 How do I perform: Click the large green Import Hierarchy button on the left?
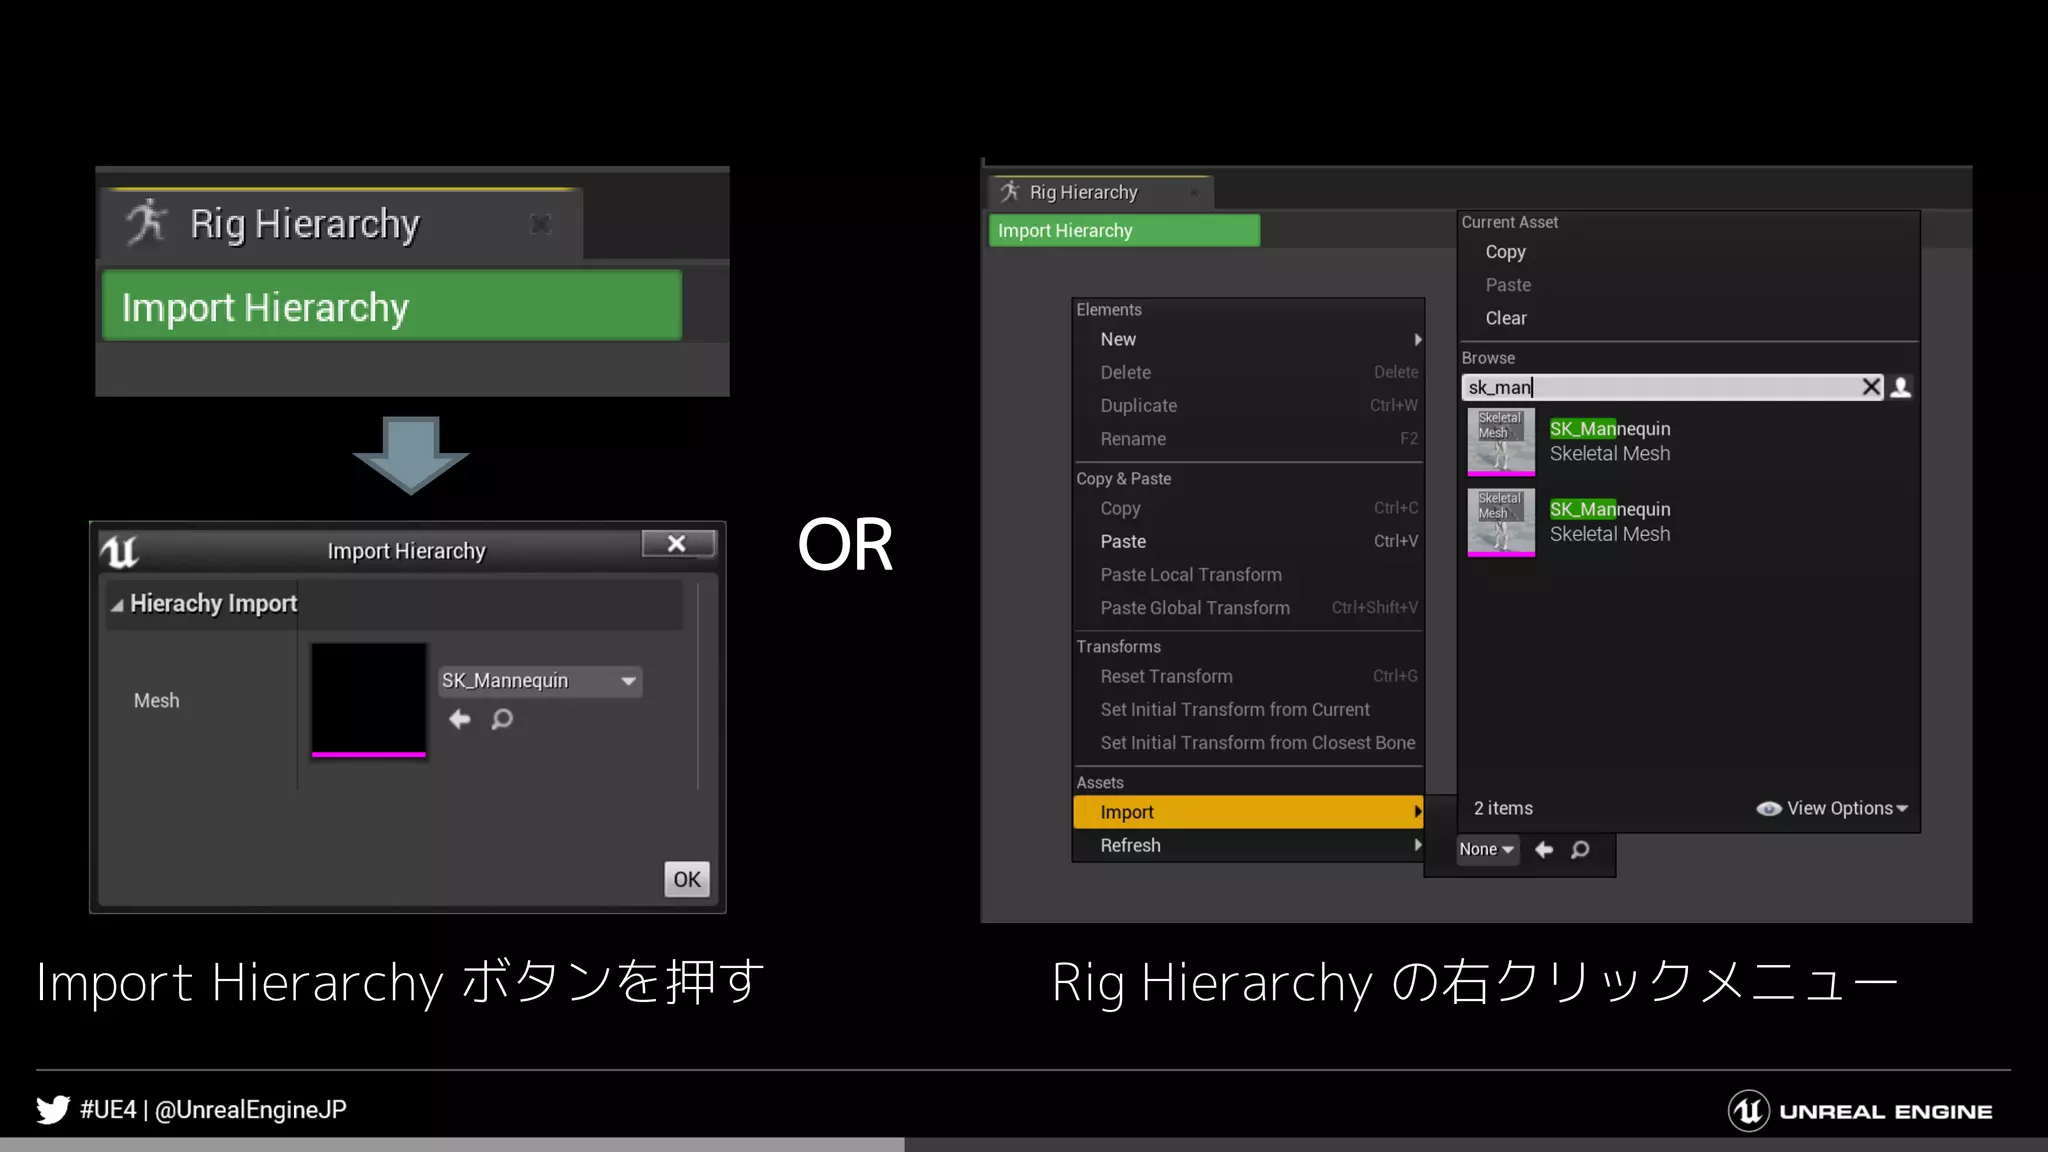coord(392,306)
